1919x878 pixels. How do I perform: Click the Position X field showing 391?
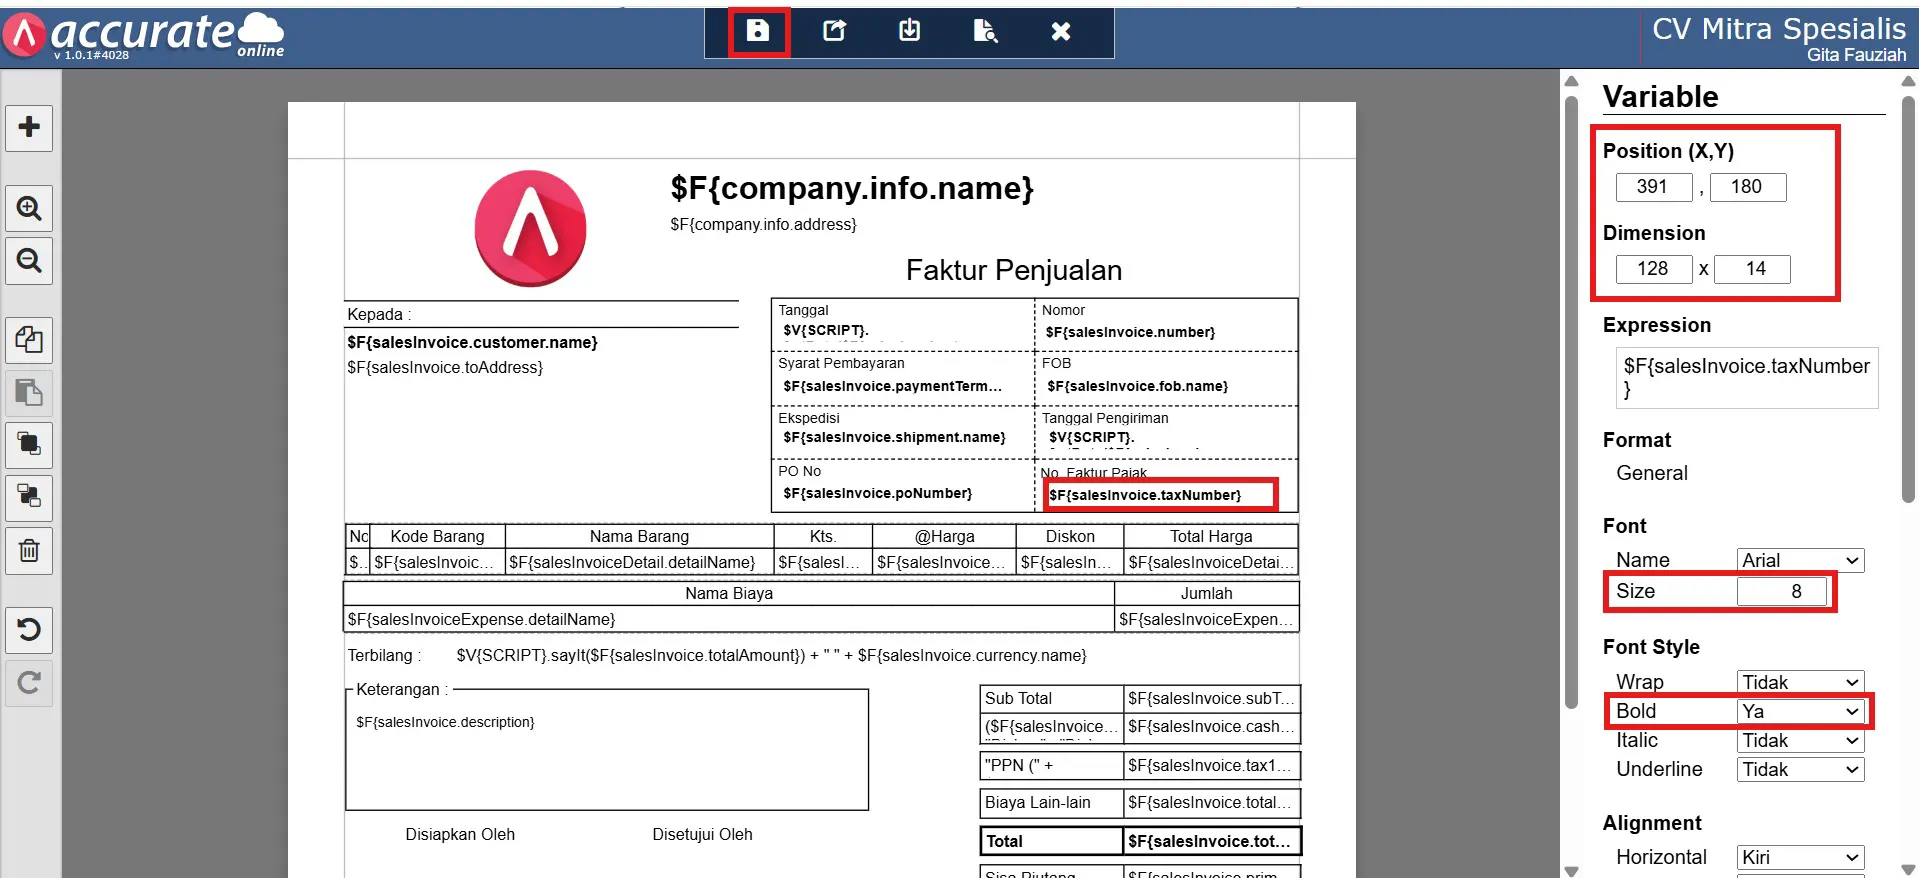click(1653, 187)
